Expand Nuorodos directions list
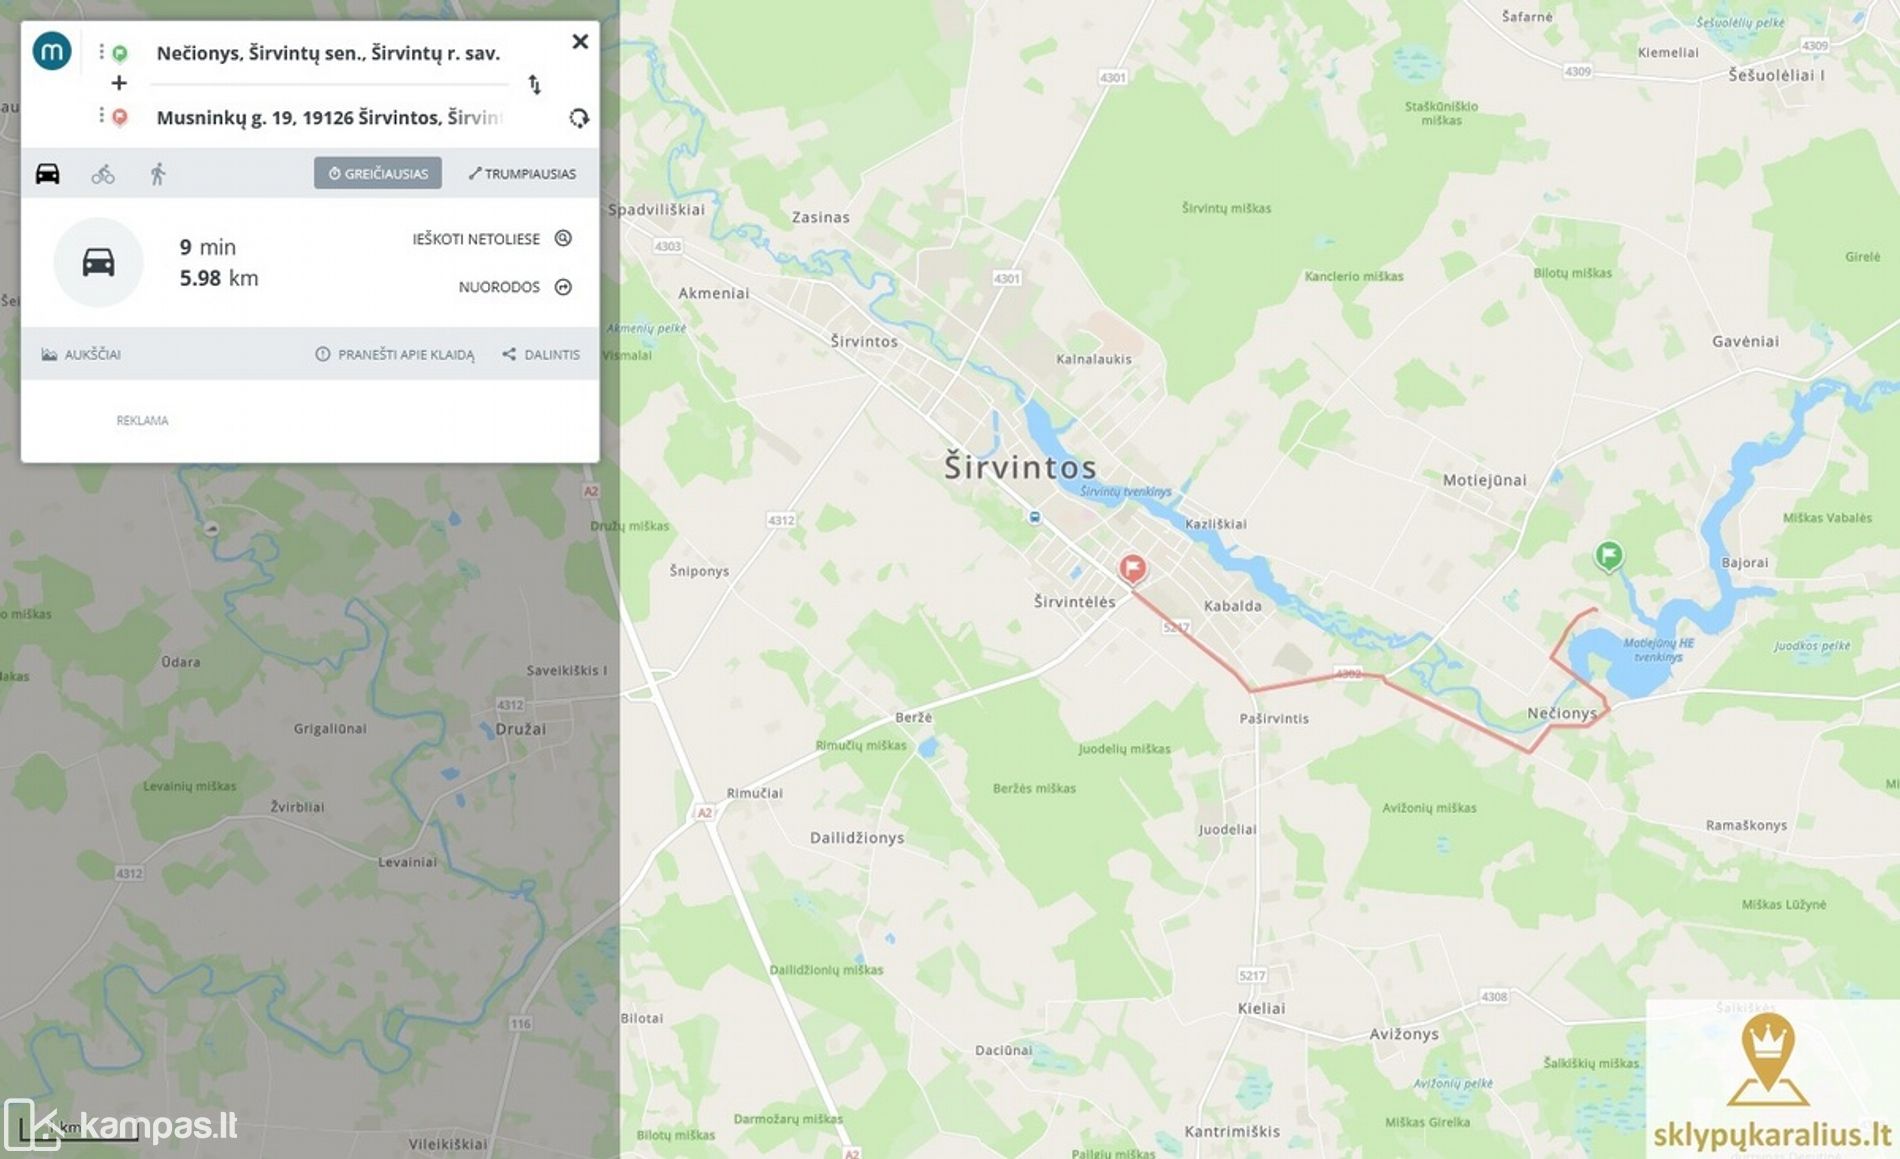This screenshot has width=1900, height=1159. point(515,287)
